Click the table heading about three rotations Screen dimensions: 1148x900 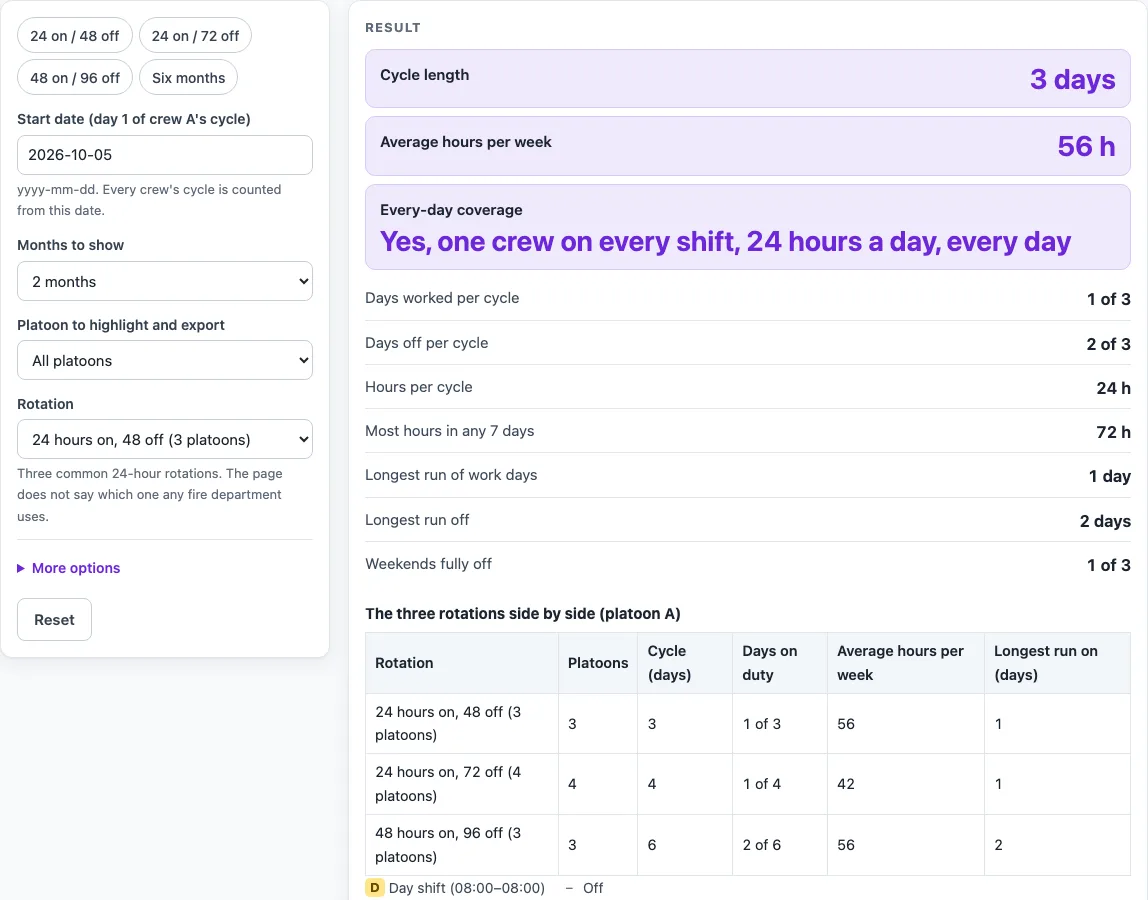(523, 614)
